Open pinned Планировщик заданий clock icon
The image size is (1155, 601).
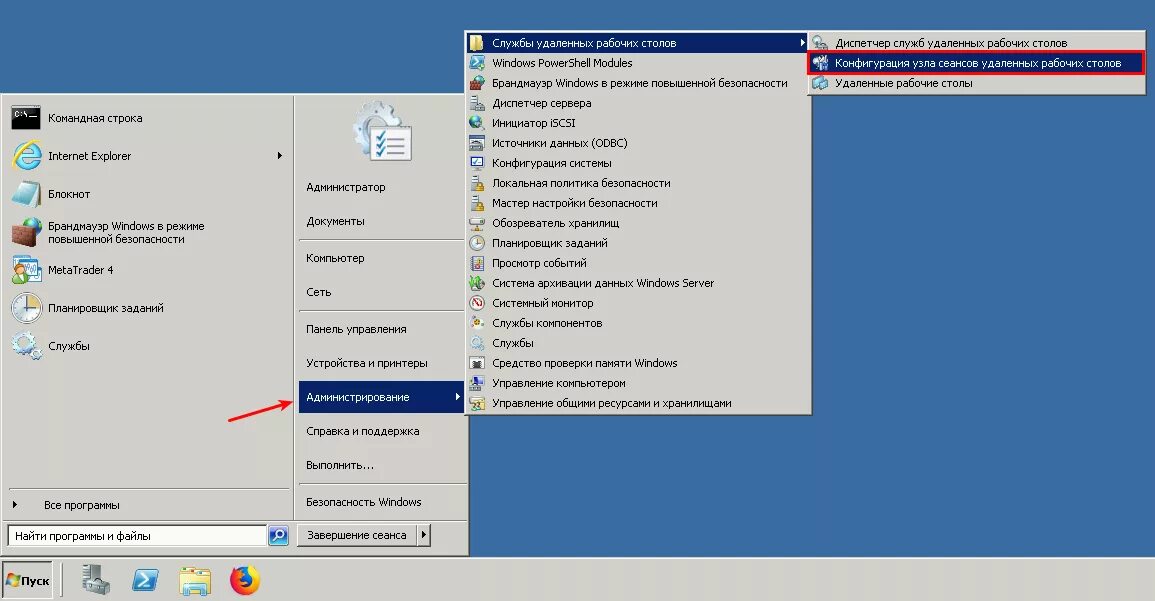pos(27,308)
